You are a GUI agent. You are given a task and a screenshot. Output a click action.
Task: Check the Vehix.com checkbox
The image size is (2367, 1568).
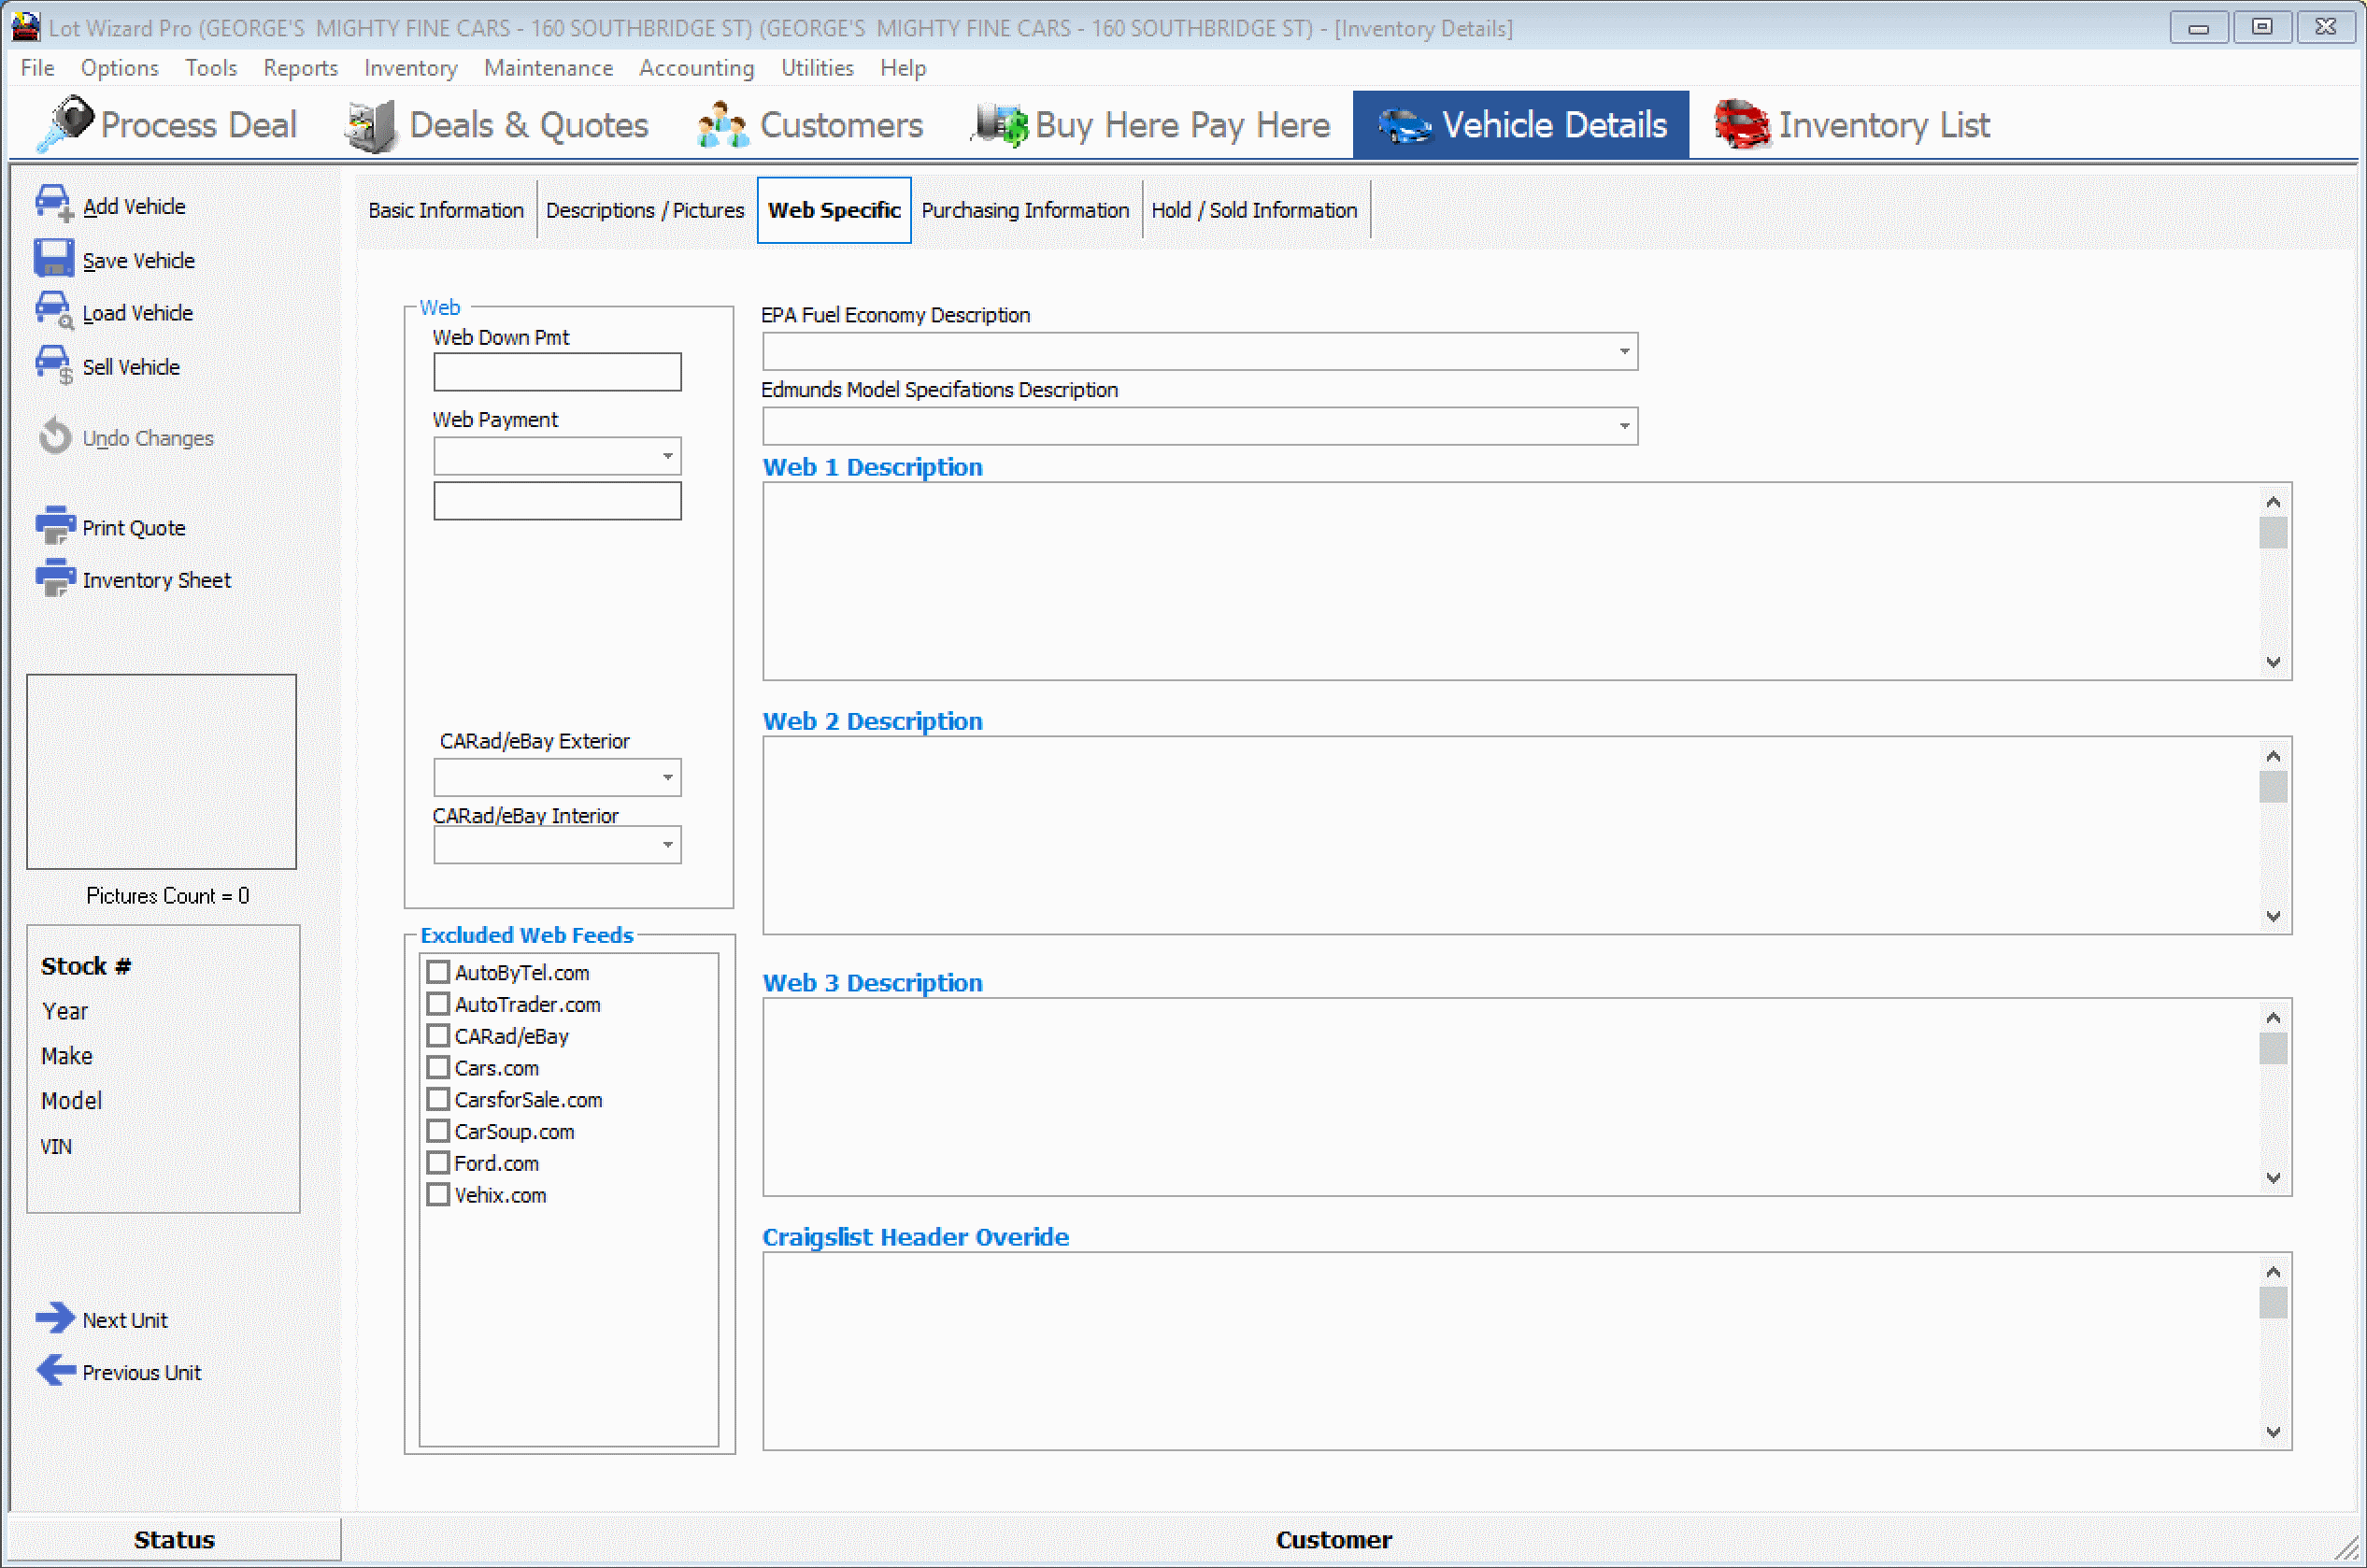click(x=438, y=1194)
